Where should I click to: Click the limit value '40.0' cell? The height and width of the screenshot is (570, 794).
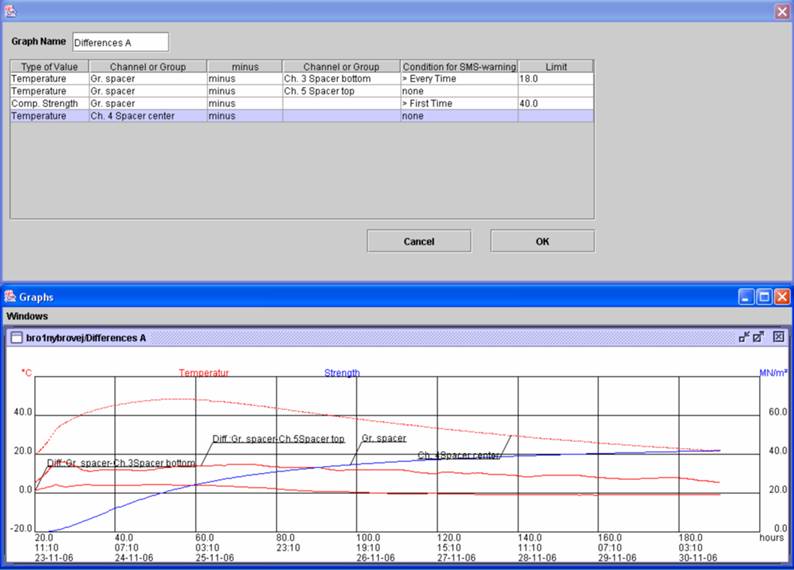[x=556, y=103]
